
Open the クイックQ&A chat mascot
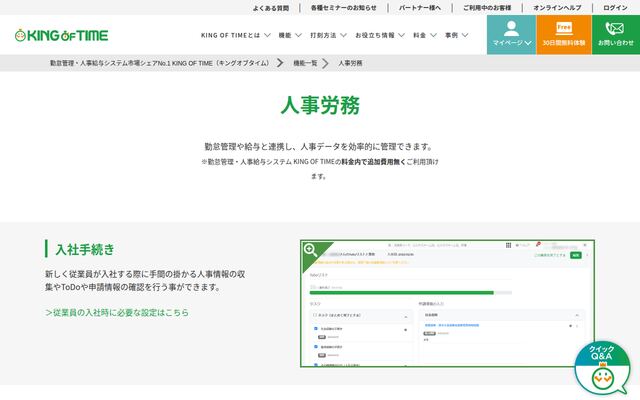coord(602,369)
